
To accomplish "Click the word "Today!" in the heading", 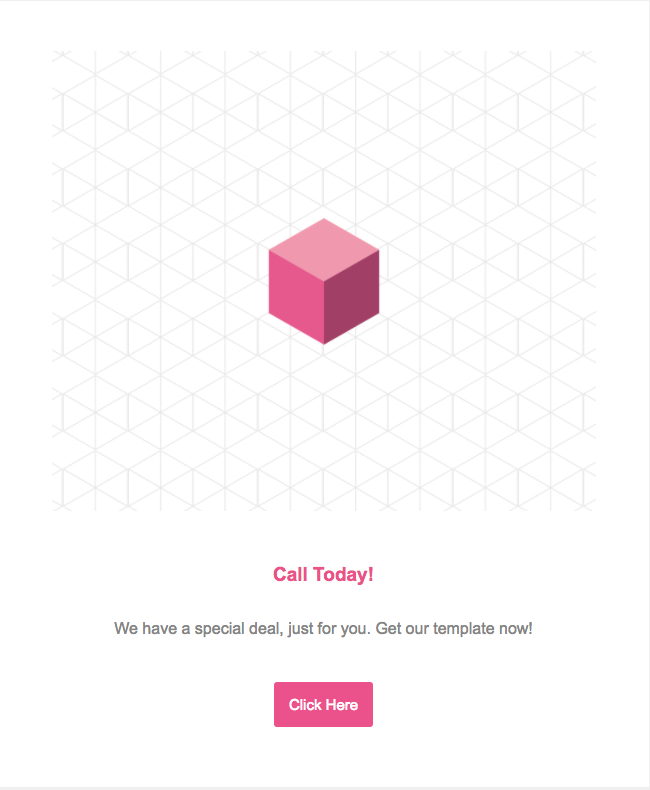I will point(342,575).
